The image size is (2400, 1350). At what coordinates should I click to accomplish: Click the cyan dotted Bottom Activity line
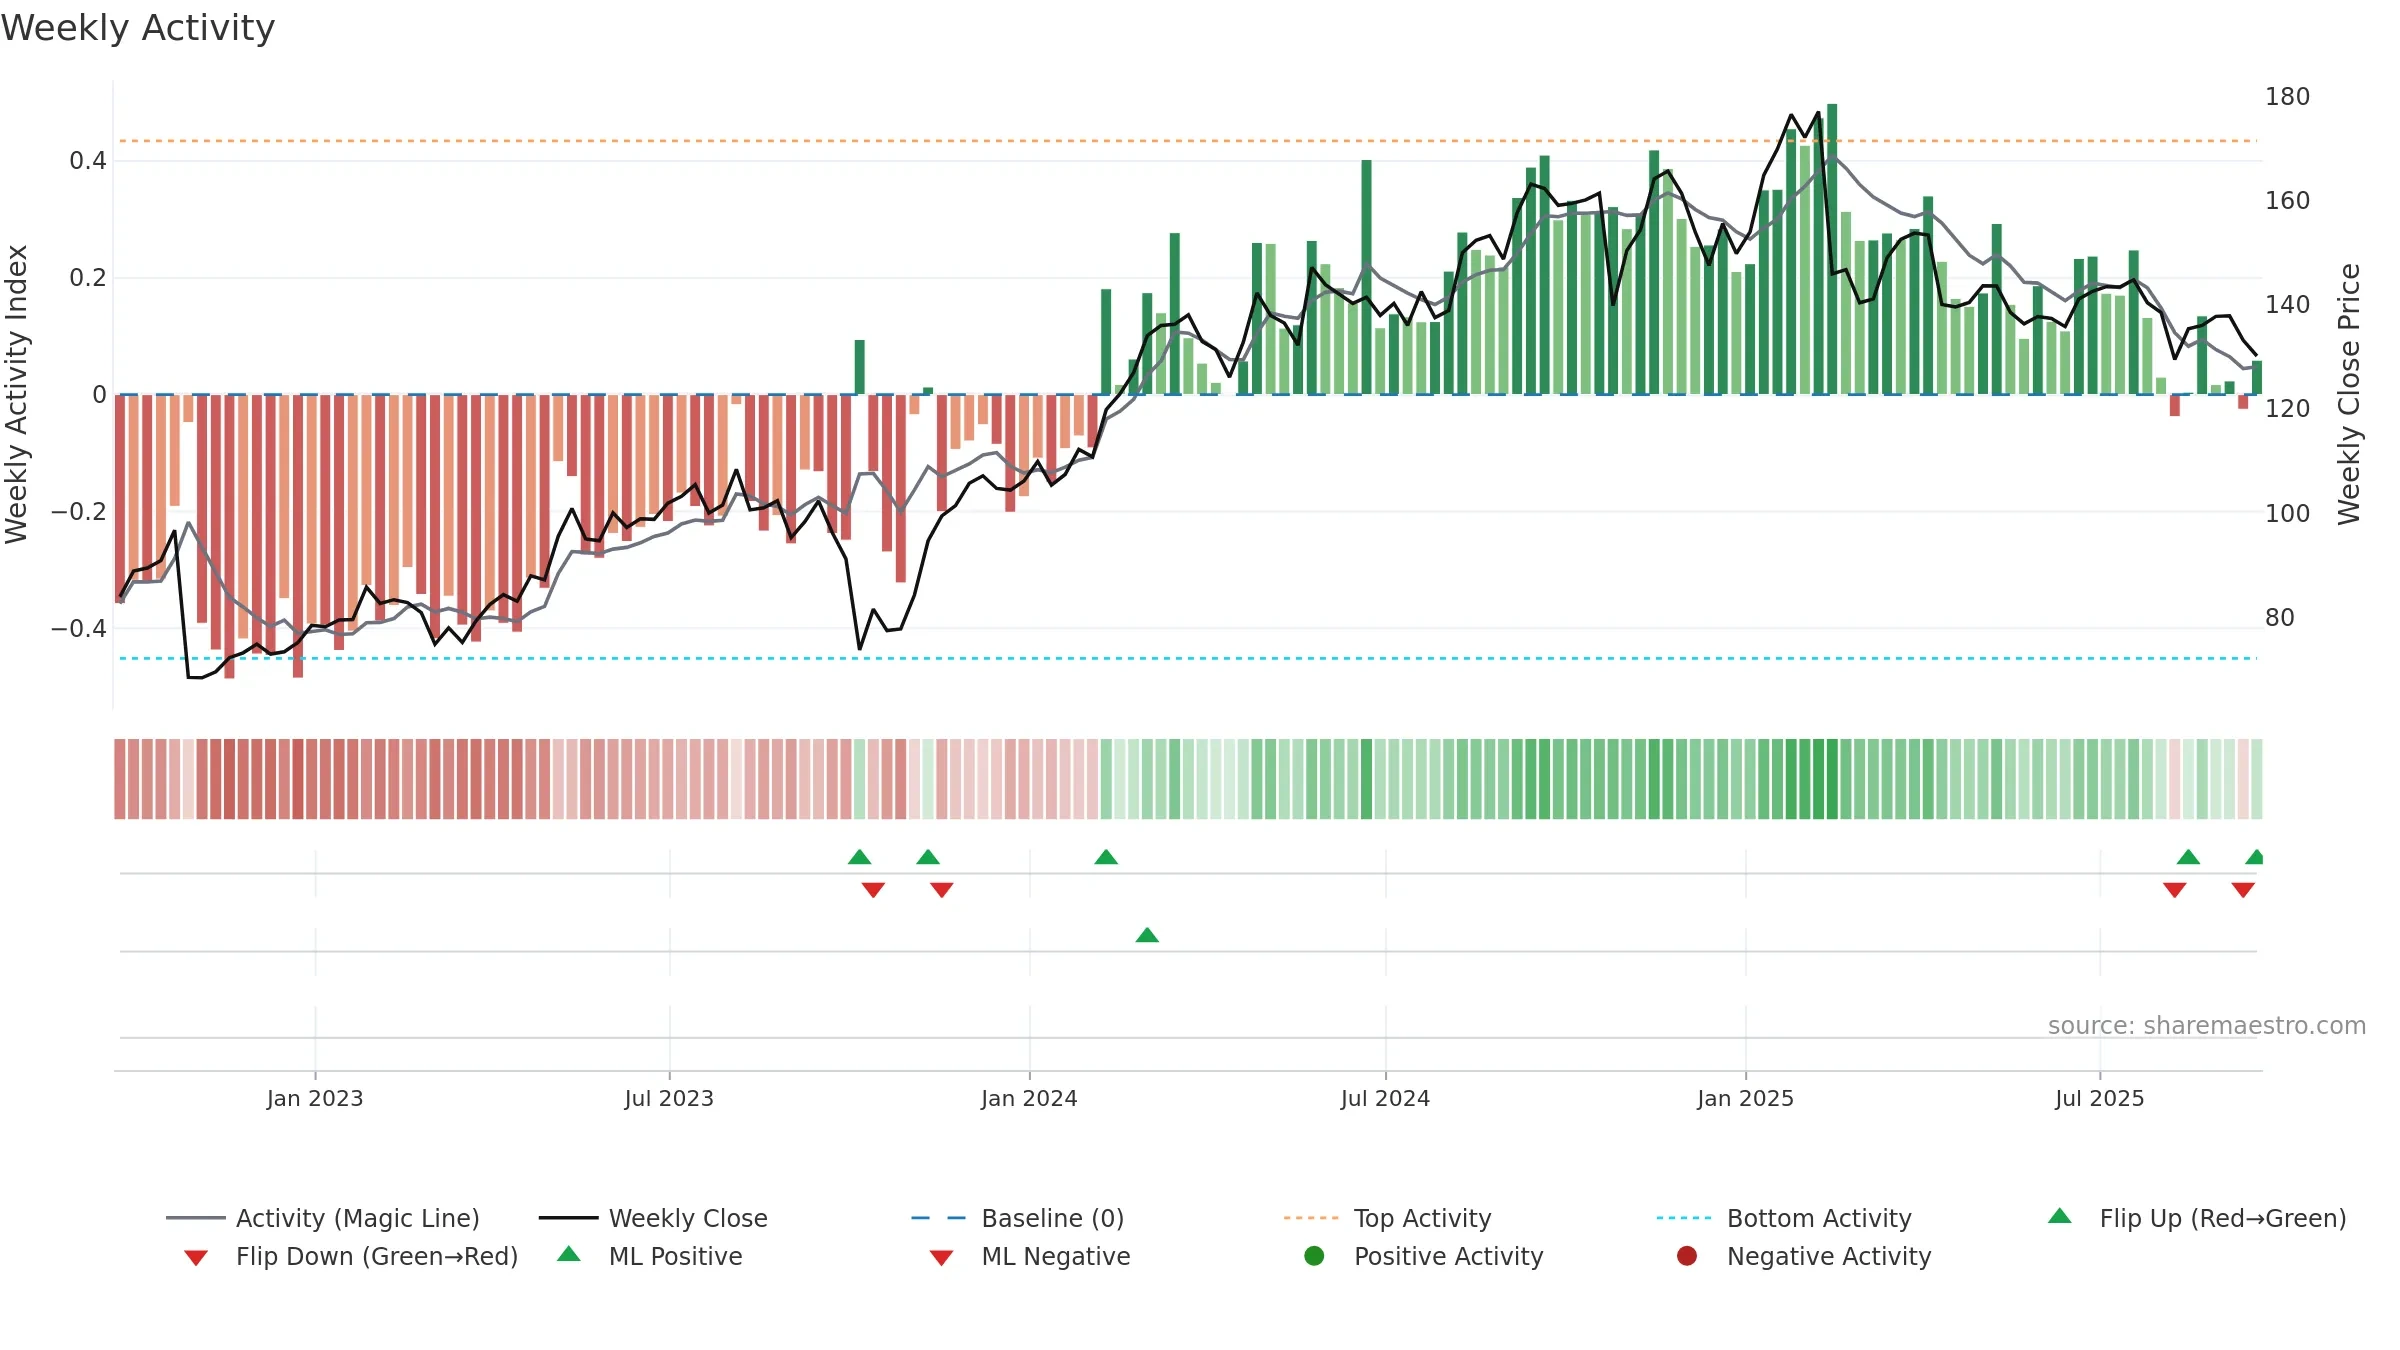(x=1188, y=658)
